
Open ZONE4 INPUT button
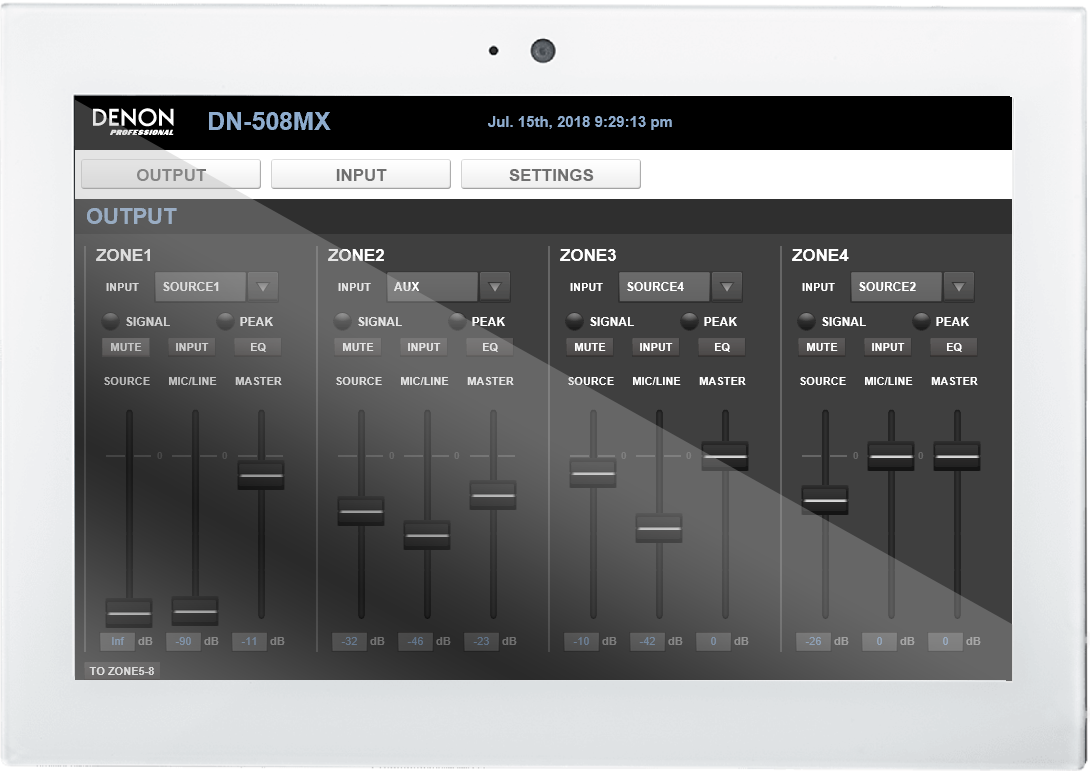[x=888, y=347]
